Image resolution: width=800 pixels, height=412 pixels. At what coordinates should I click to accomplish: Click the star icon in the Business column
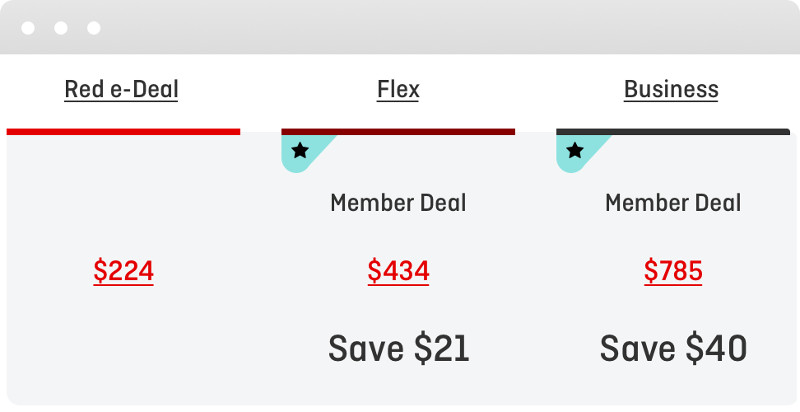click(x=575, y=150)
